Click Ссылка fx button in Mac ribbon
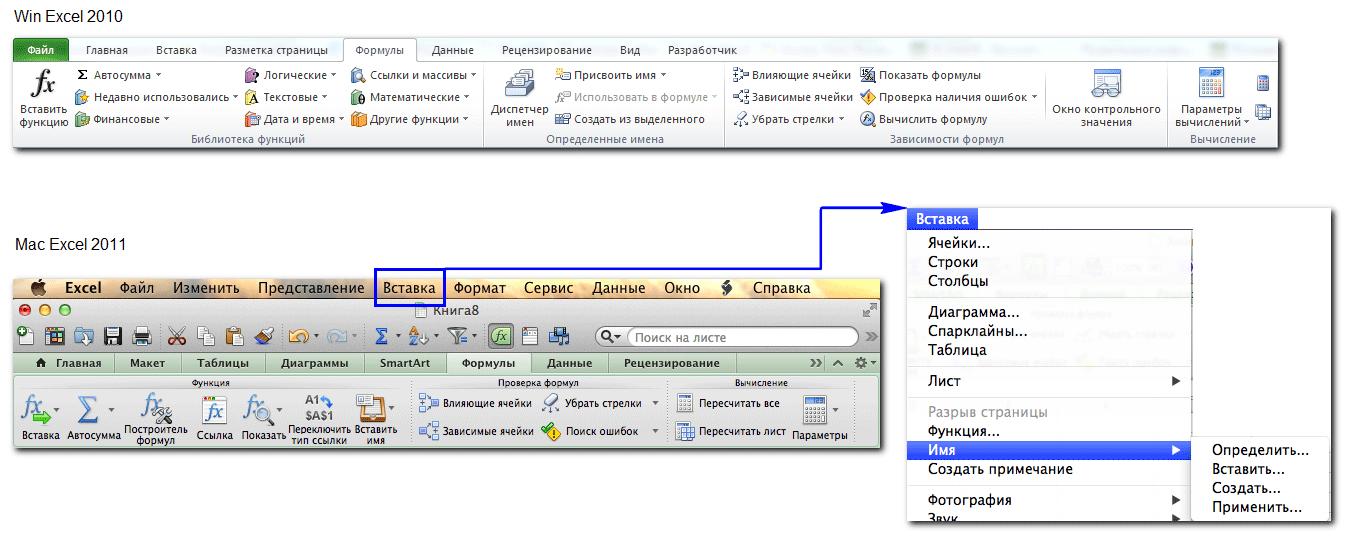 click(215, 418)
